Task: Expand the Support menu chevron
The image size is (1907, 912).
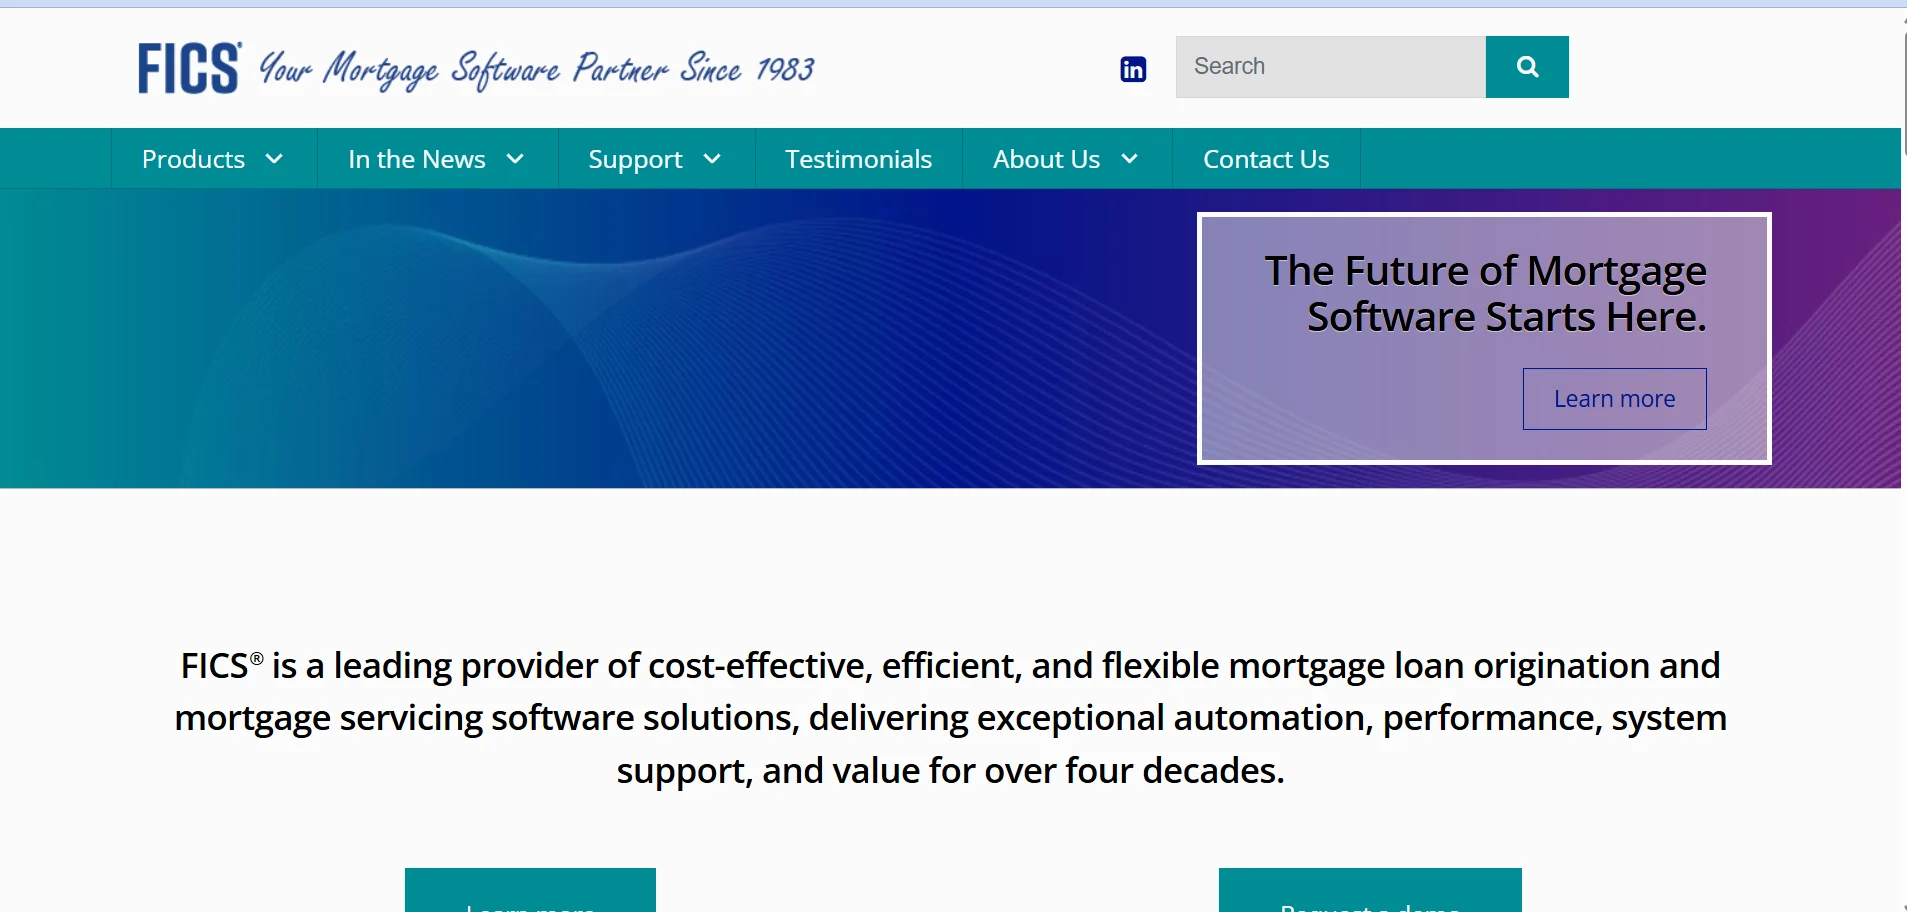Action: (x=712, y=159)
